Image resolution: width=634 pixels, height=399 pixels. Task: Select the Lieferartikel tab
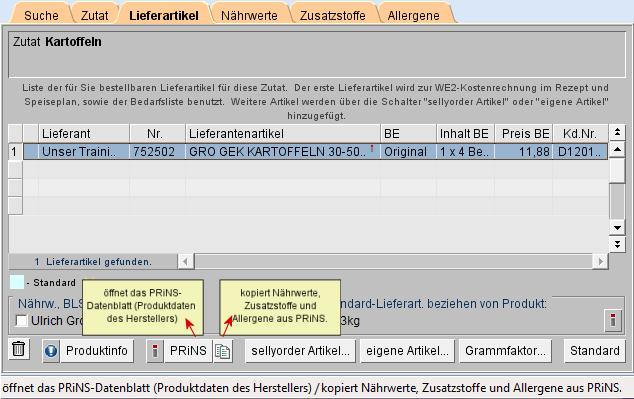[164, 15]
